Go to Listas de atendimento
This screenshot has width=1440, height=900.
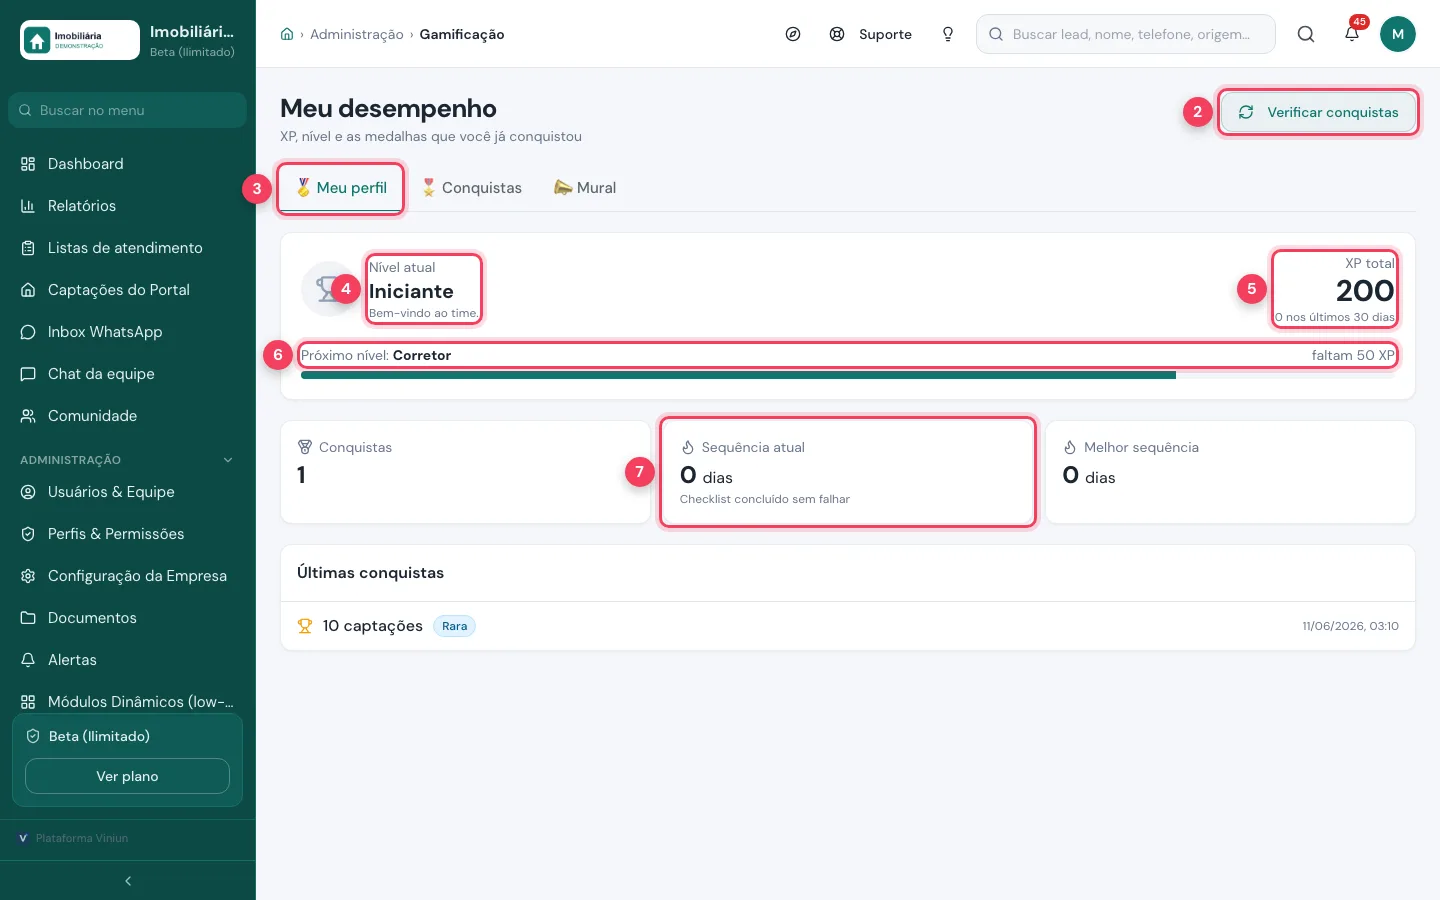(127, 248)
